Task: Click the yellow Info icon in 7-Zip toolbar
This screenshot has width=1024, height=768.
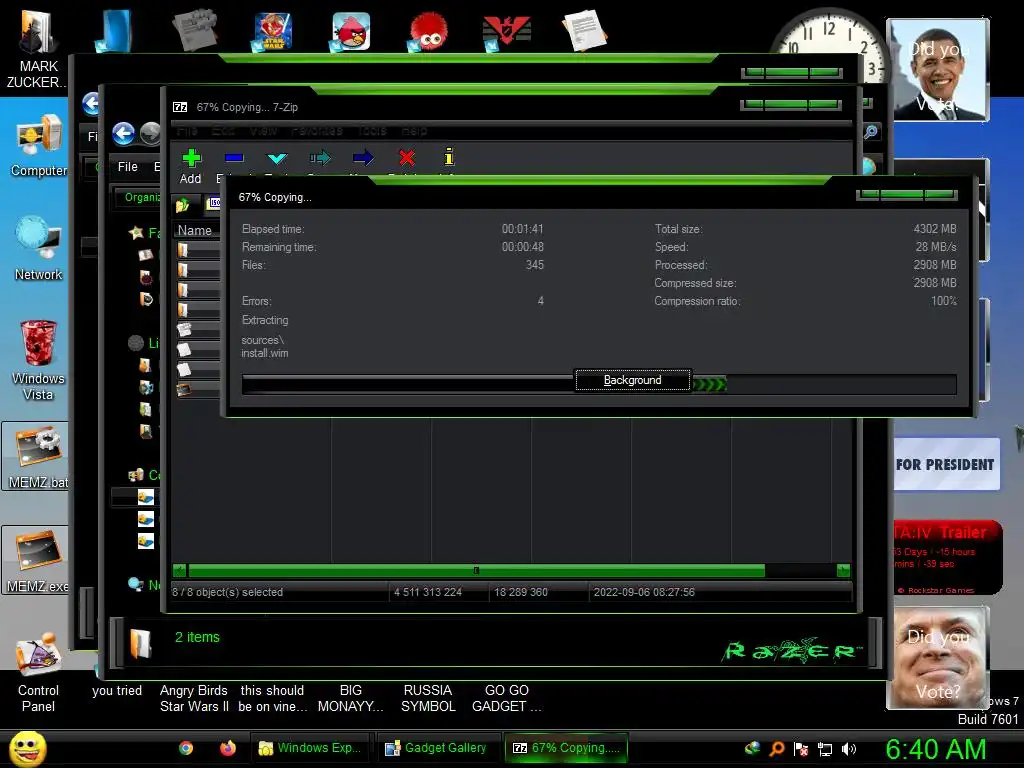Action: (x=449, y=157)
